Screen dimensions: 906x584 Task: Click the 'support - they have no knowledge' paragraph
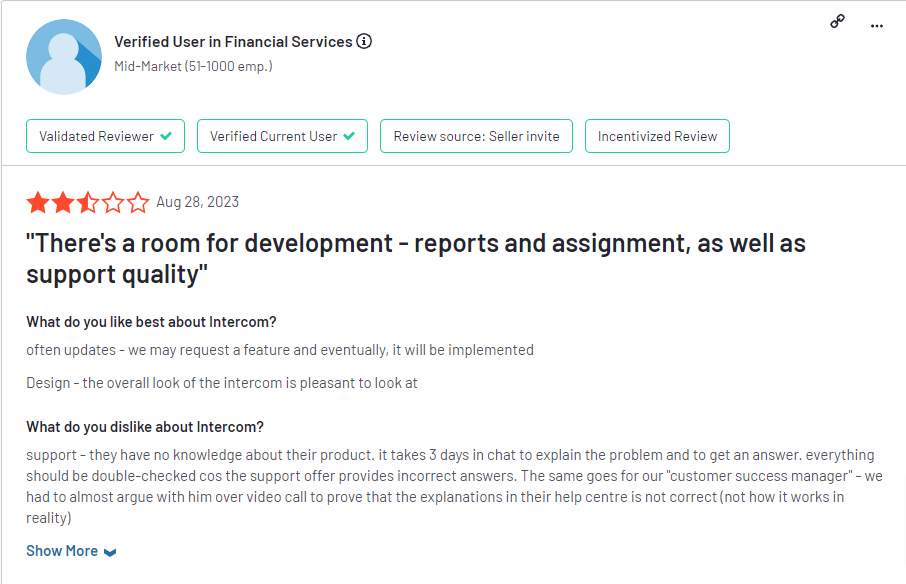click(454, 486)
